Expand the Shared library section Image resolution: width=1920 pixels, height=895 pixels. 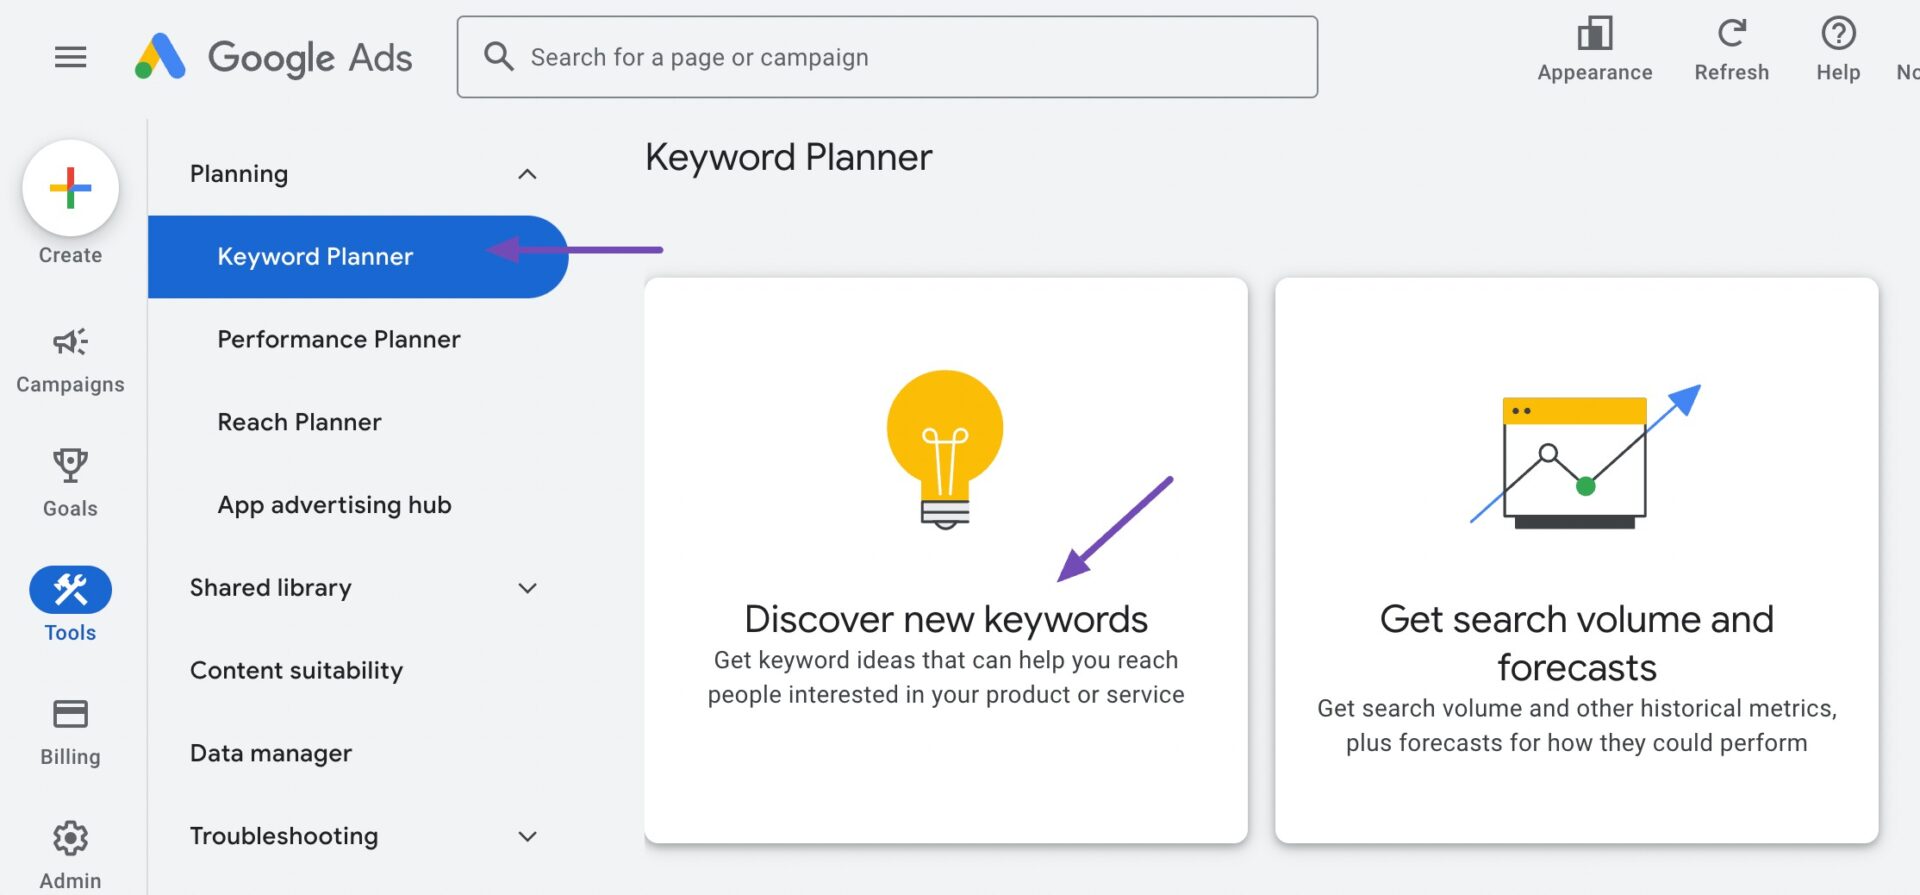(528, 588)
